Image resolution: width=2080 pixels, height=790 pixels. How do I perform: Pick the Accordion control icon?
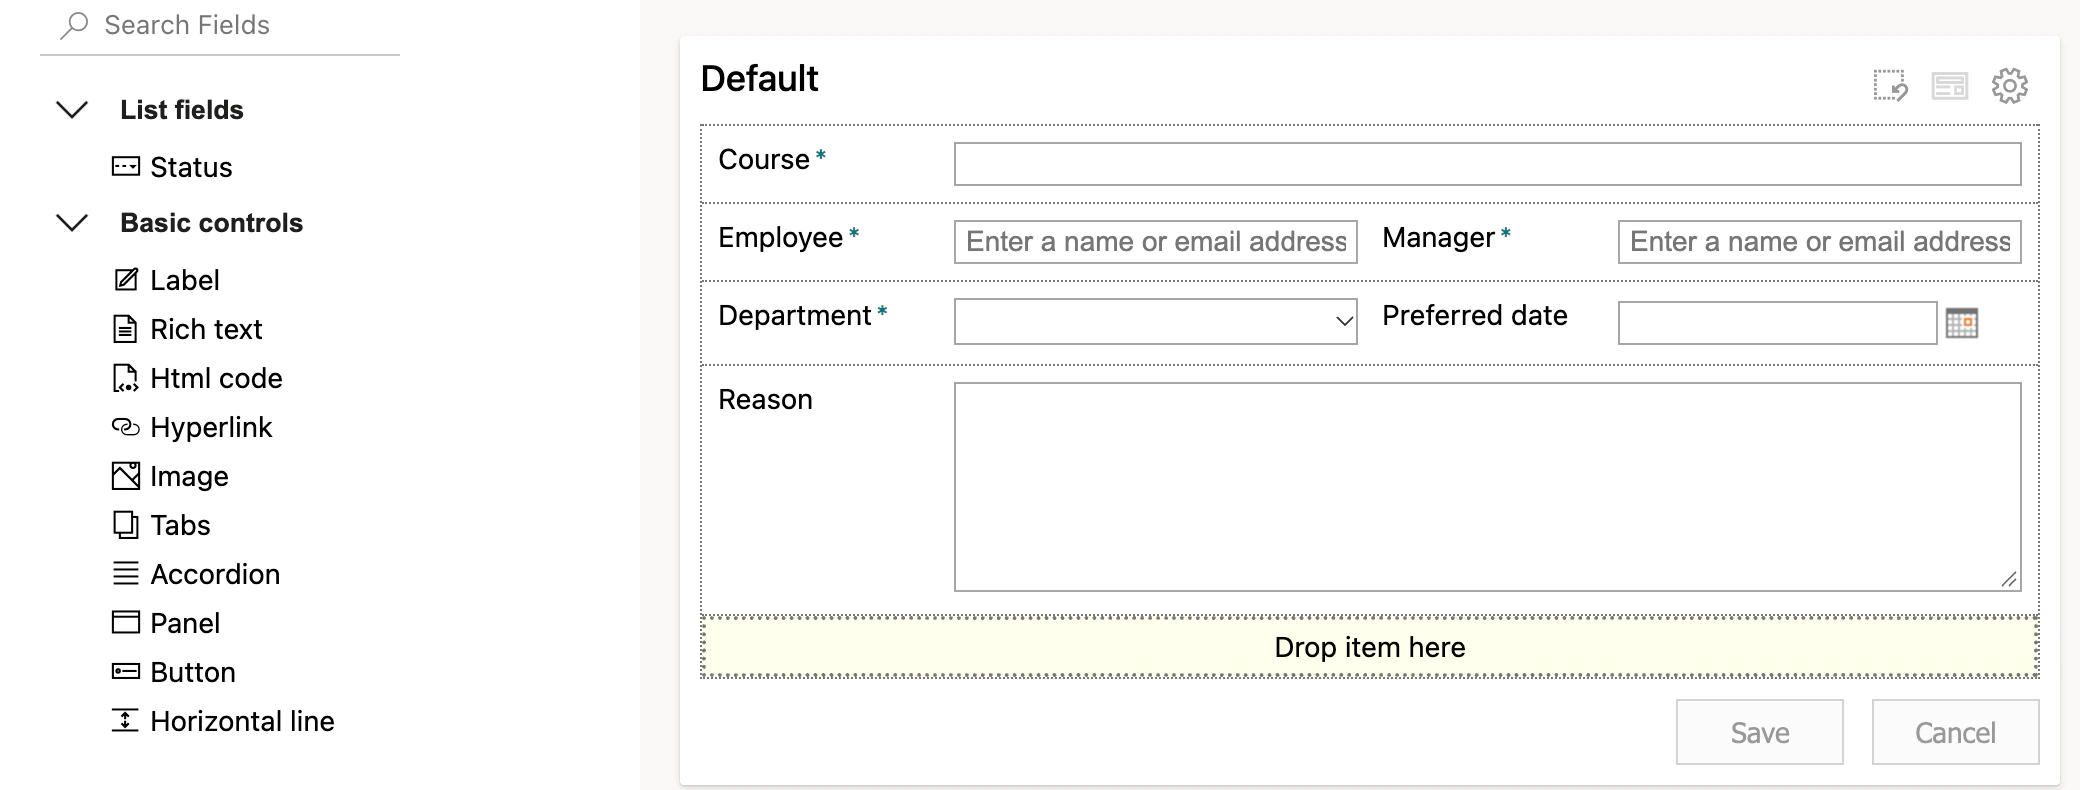[x=125, y=574]
